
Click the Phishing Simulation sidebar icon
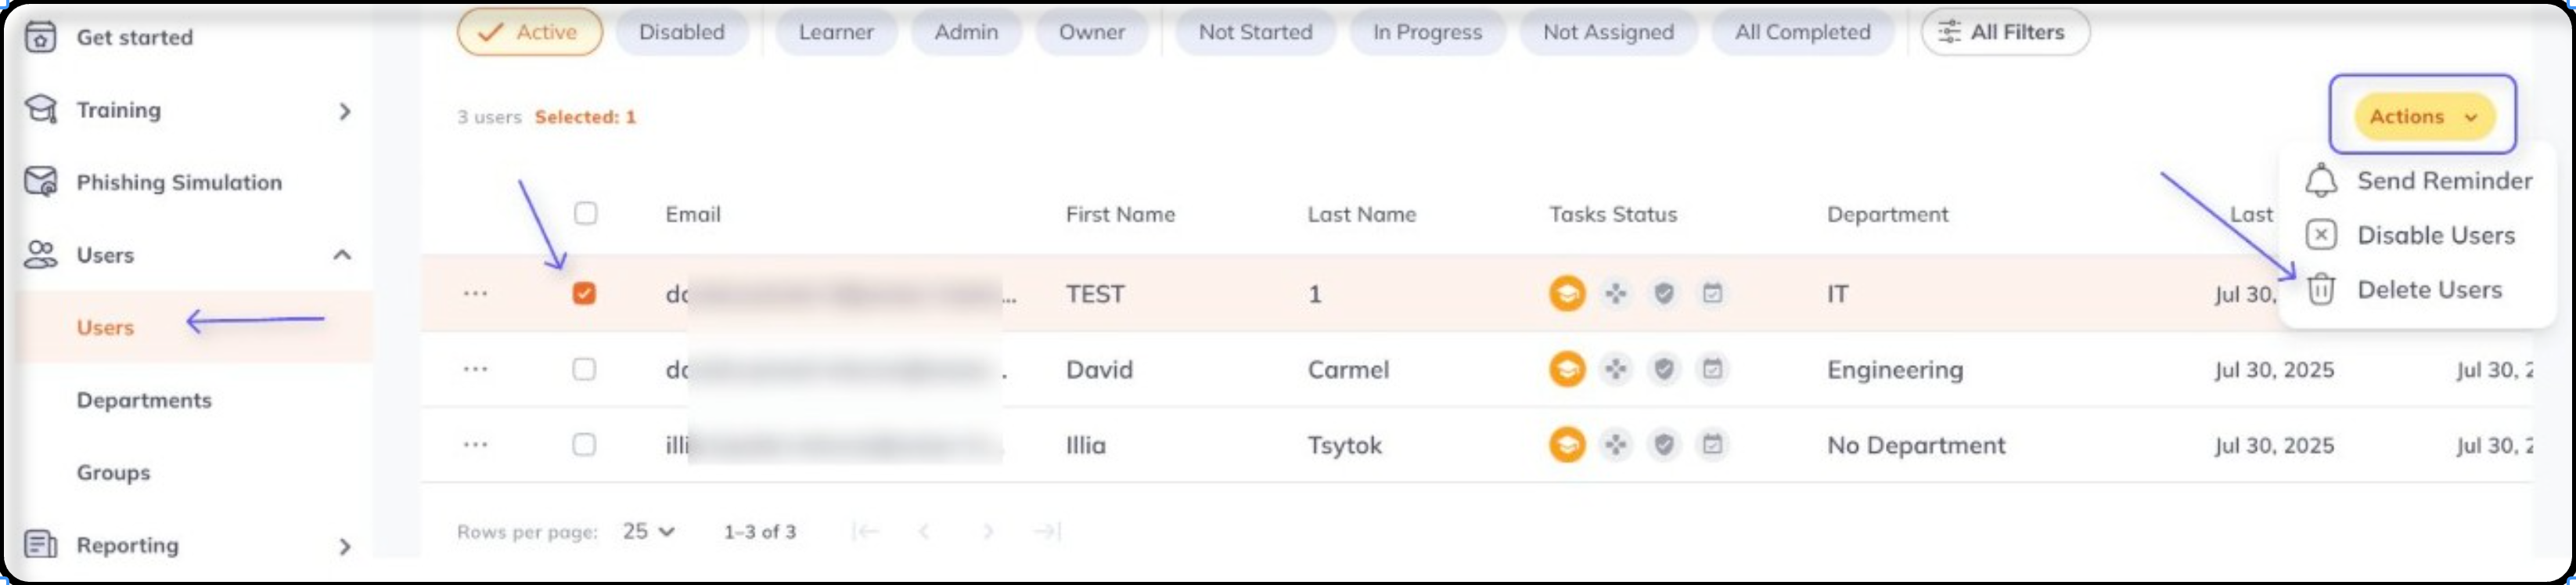click(41, 182)
